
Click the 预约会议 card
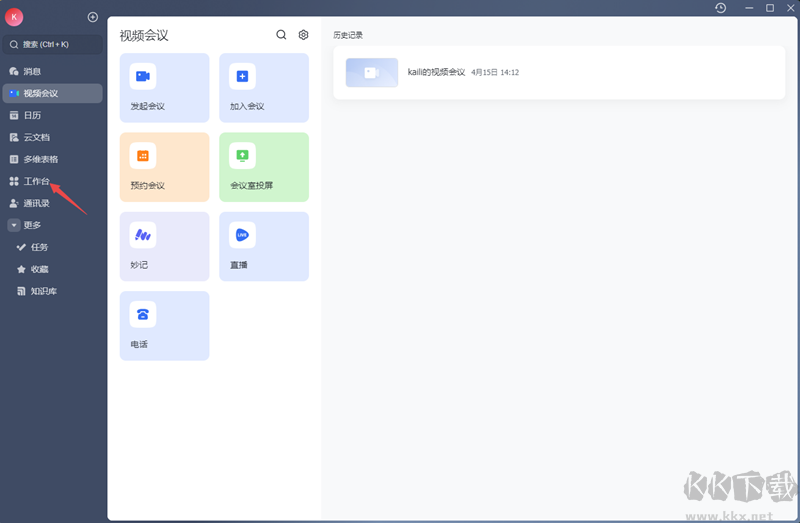164,167
